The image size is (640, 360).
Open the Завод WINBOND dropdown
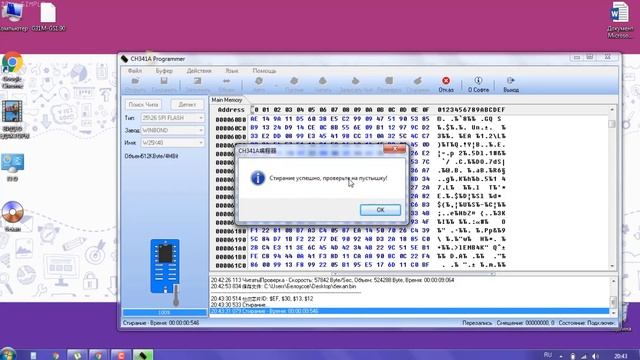tap(173, 130)
